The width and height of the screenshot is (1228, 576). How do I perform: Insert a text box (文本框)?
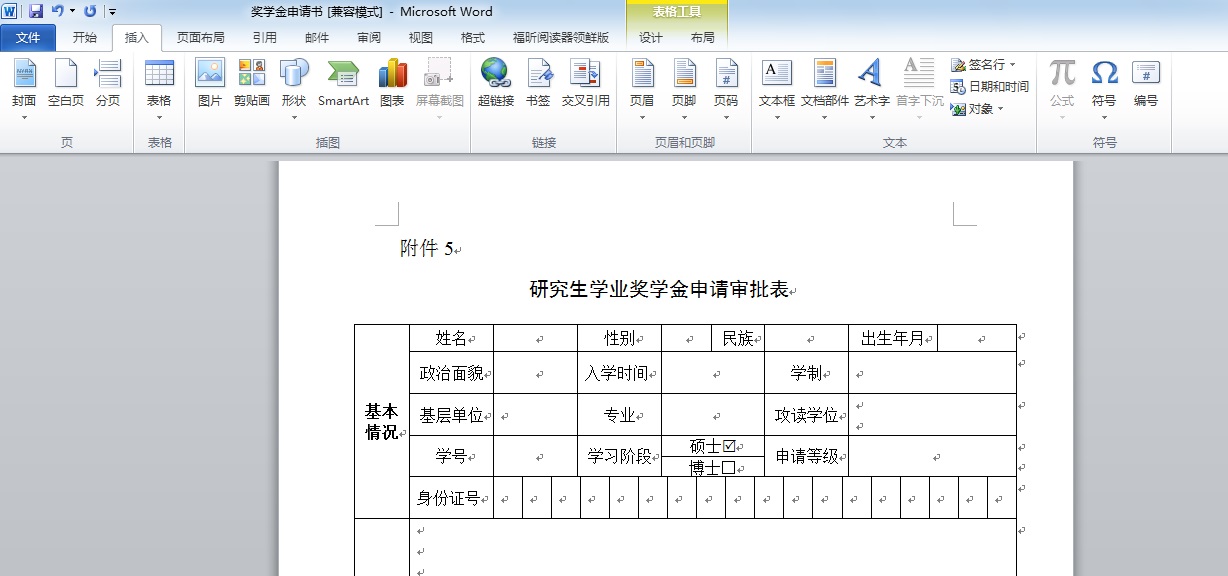click(777, 89)
